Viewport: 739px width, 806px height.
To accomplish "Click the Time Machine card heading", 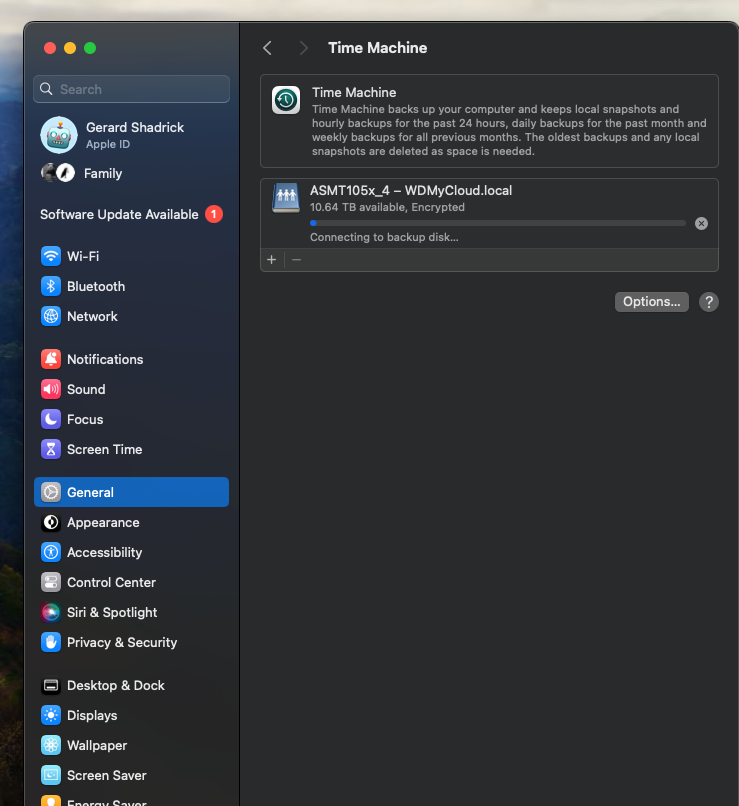I will pos(354,93).
